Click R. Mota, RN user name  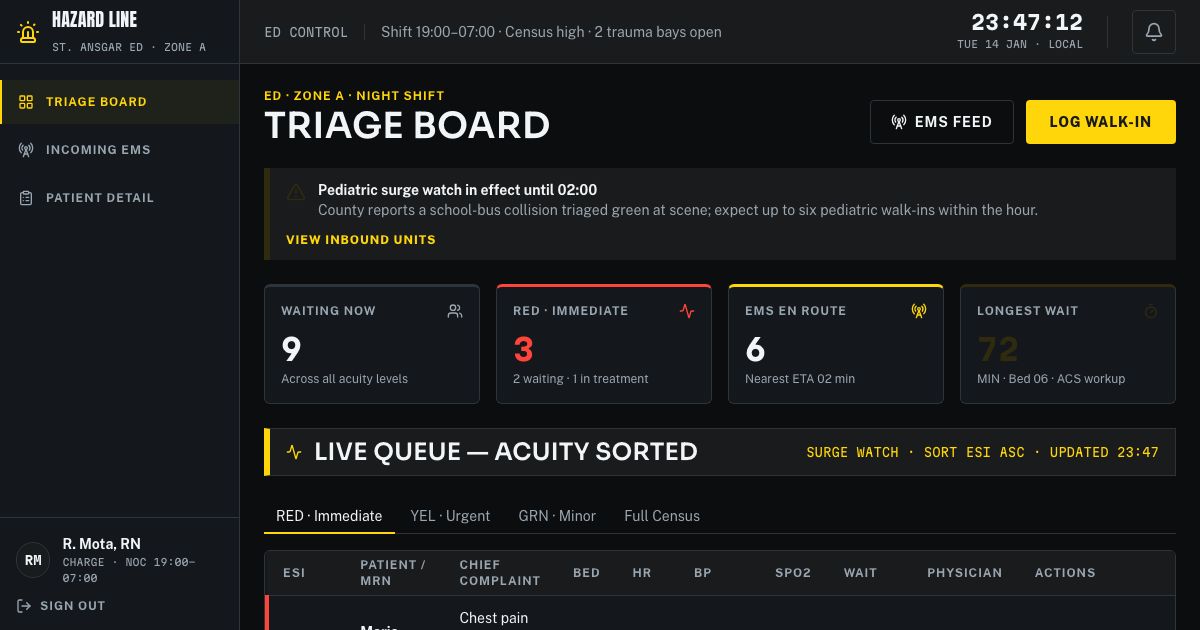tap(101, 544)
